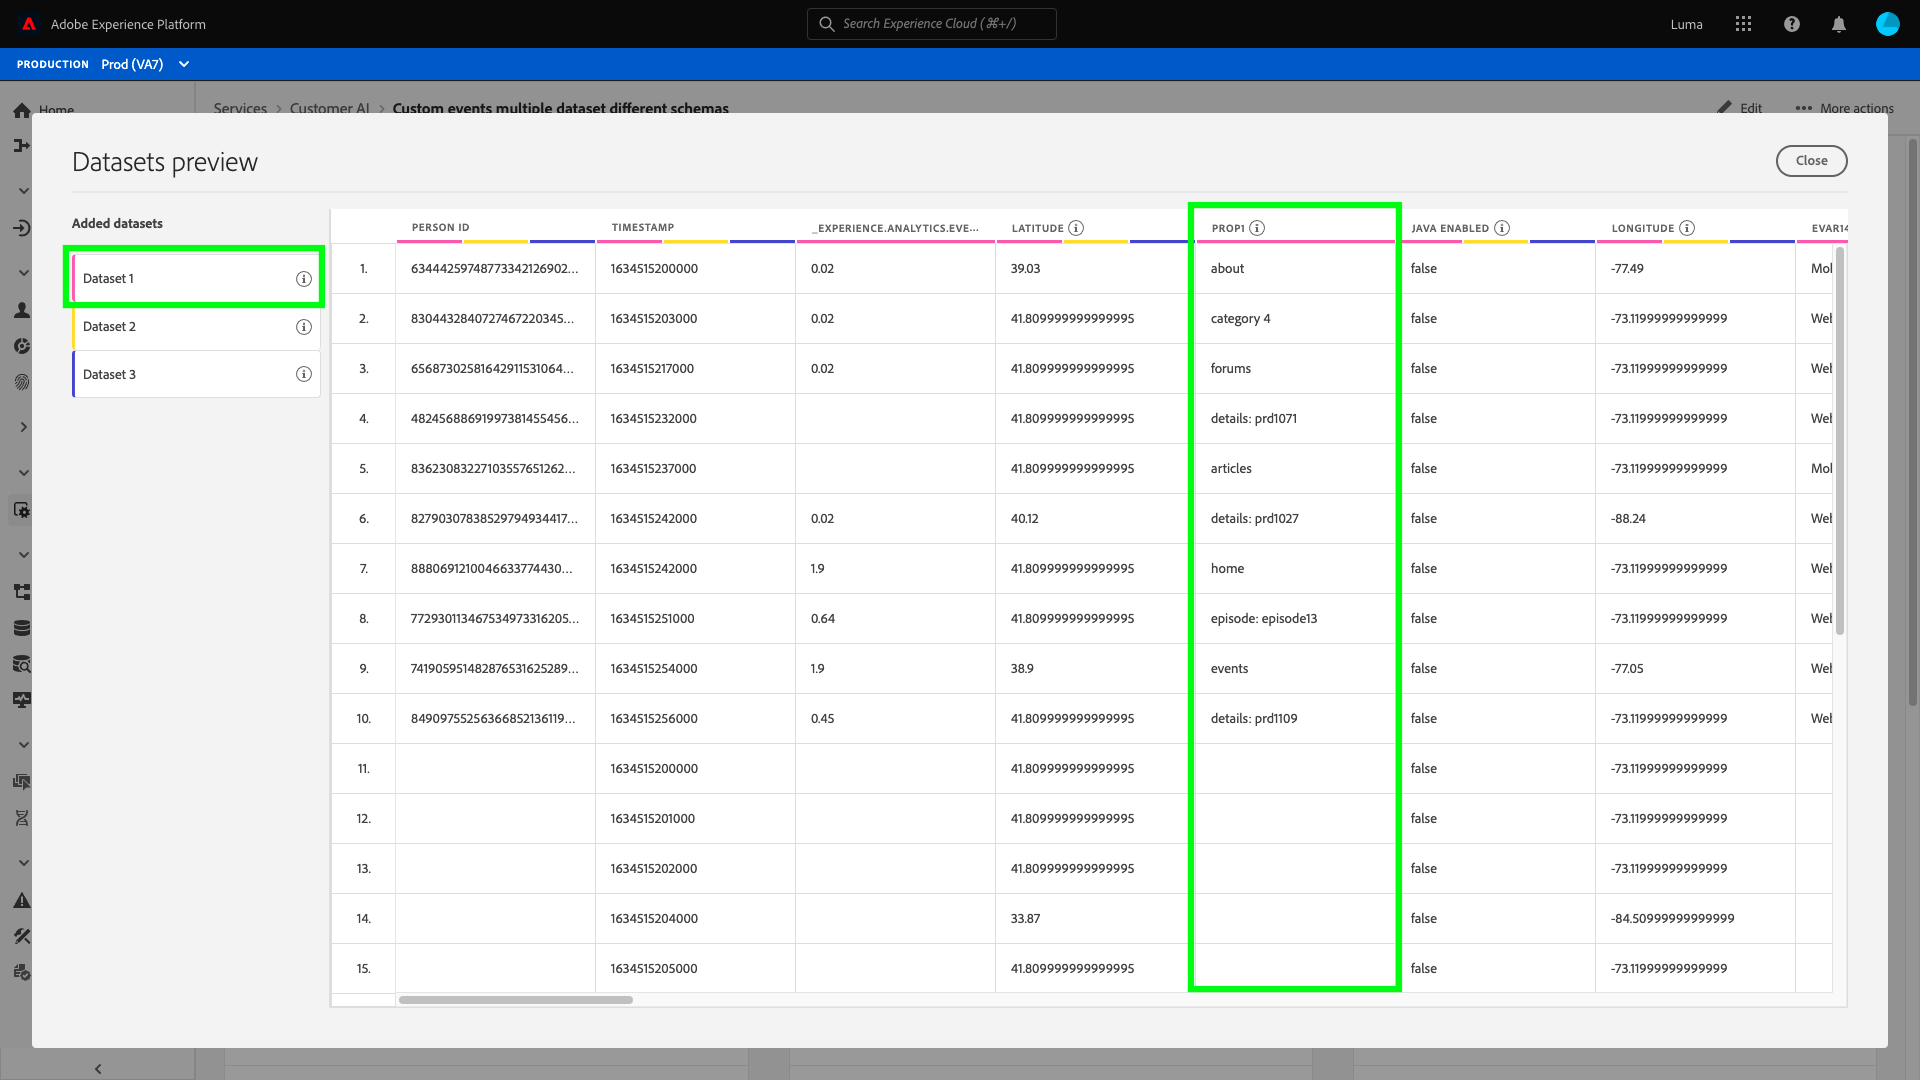
Task: Expand the Prod (VA7) sandbox dropdown
Action: click(184, 64)
